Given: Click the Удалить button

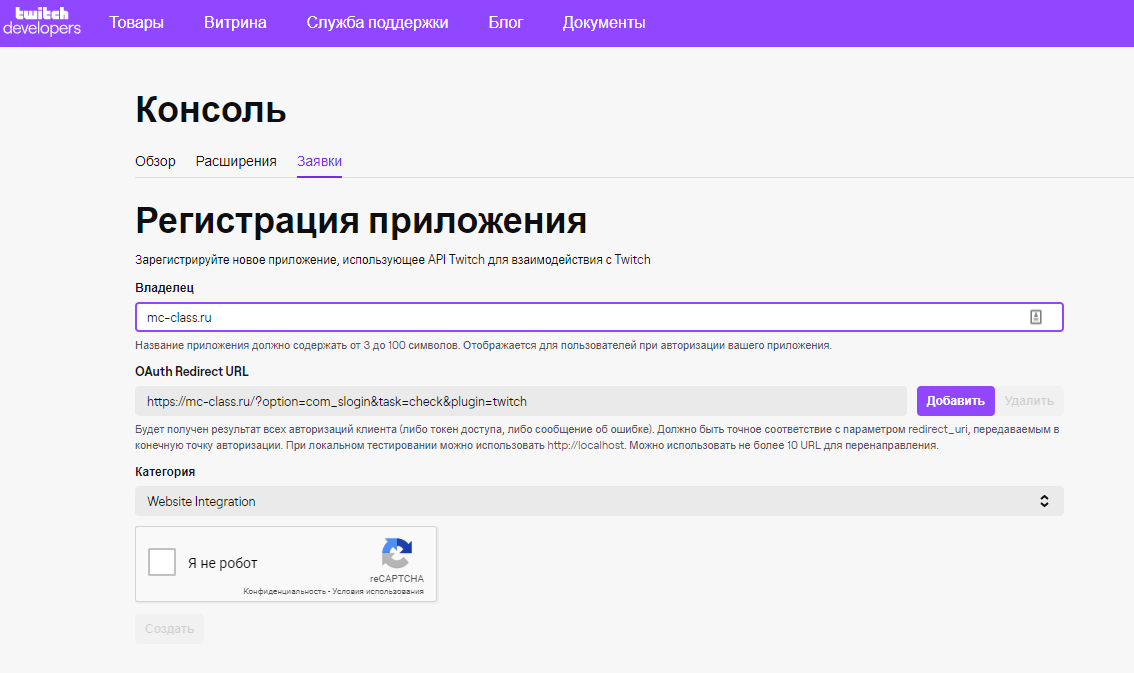Looking at the screenshot, I should (1029, 401).
